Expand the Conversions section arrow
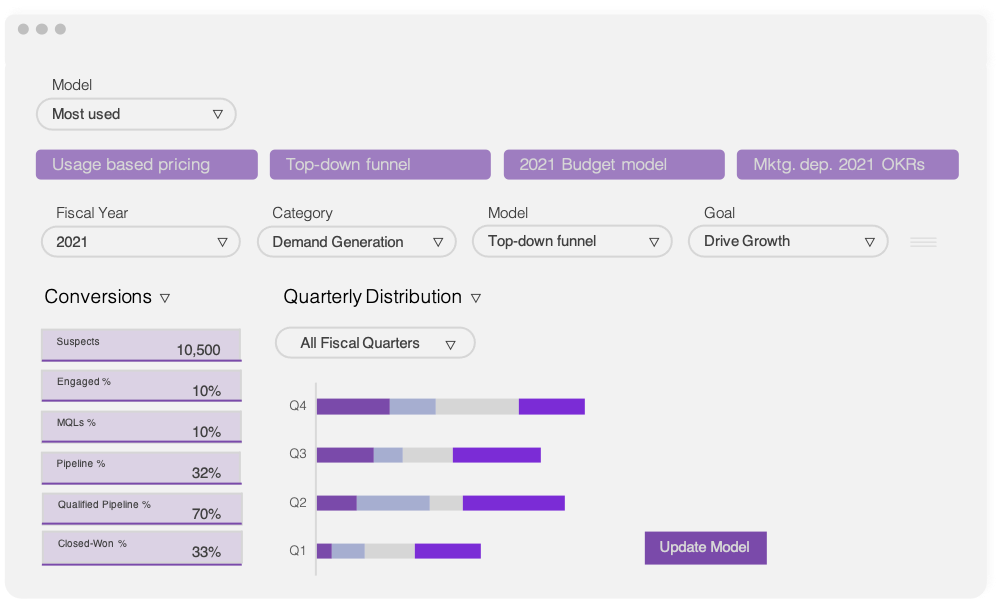The height and width of the screenshot is (604, 999). point(165,298)
